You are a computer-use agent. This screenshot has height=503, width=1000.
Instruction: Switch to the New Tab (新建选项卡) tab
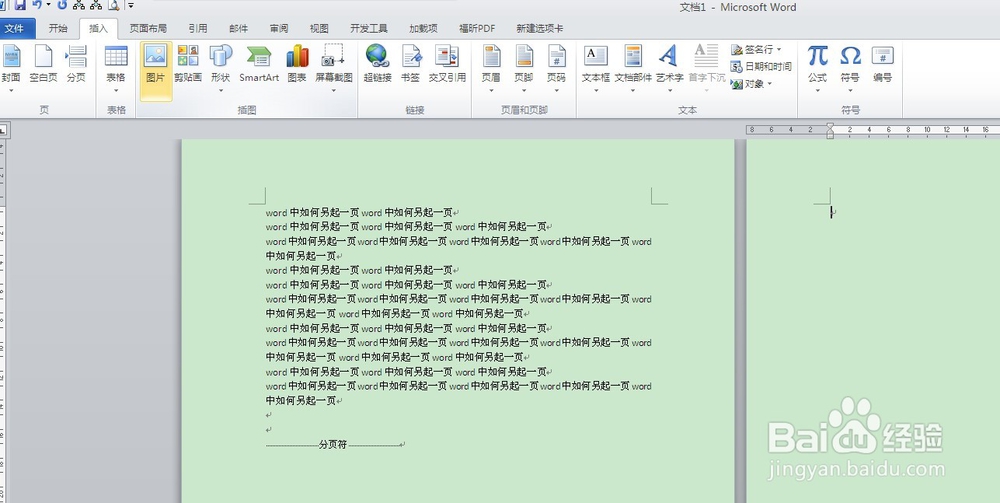540,28
